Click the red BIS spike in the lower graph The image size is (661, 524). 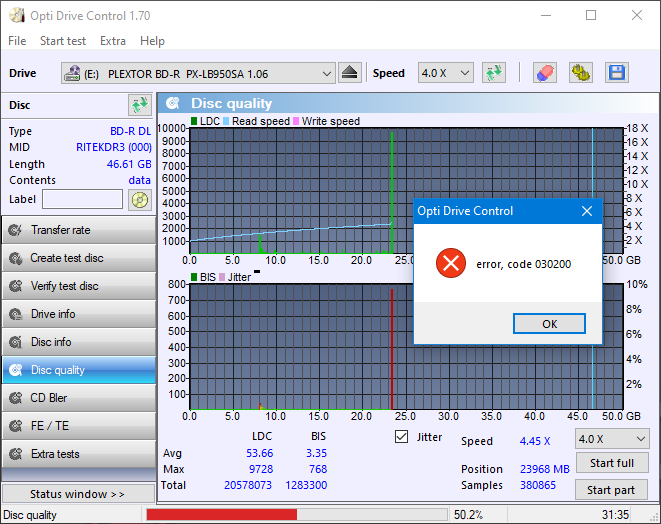point(392,349)
